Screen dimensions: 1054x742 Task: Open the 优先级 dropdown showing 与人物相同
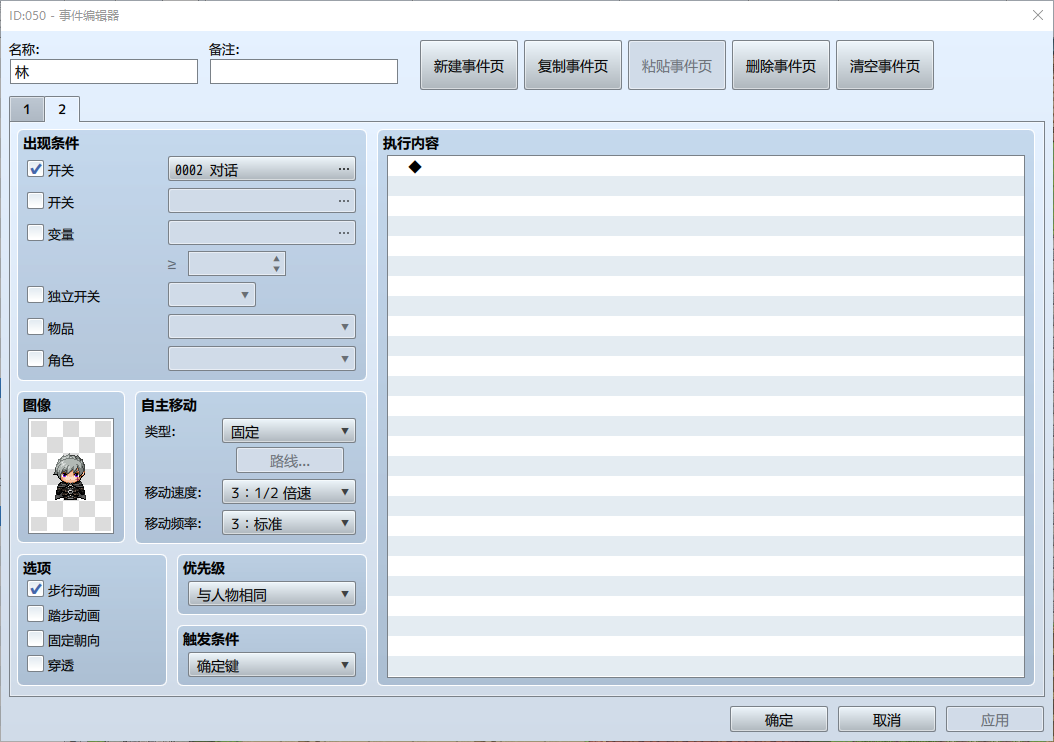[x=272, y=594]
